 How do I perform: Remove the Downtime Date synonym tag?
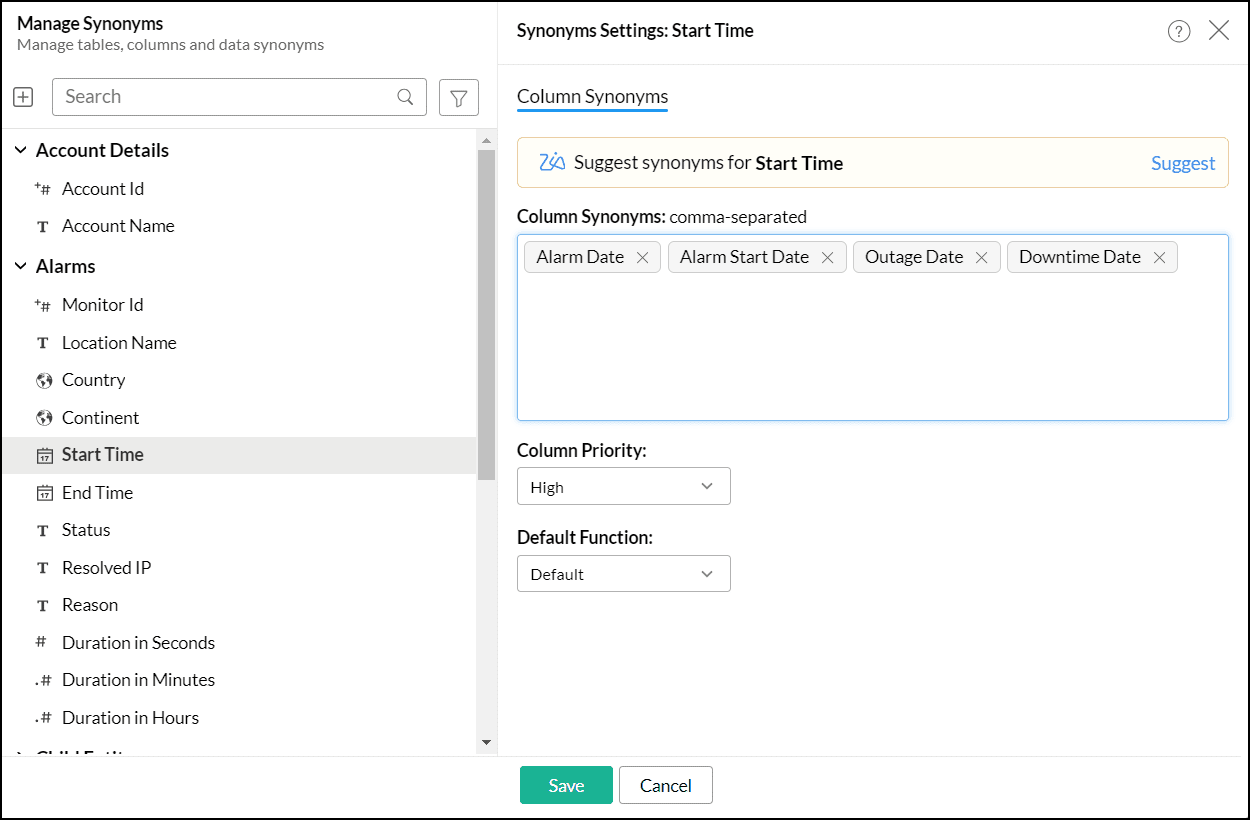(x=1160, y=258)
